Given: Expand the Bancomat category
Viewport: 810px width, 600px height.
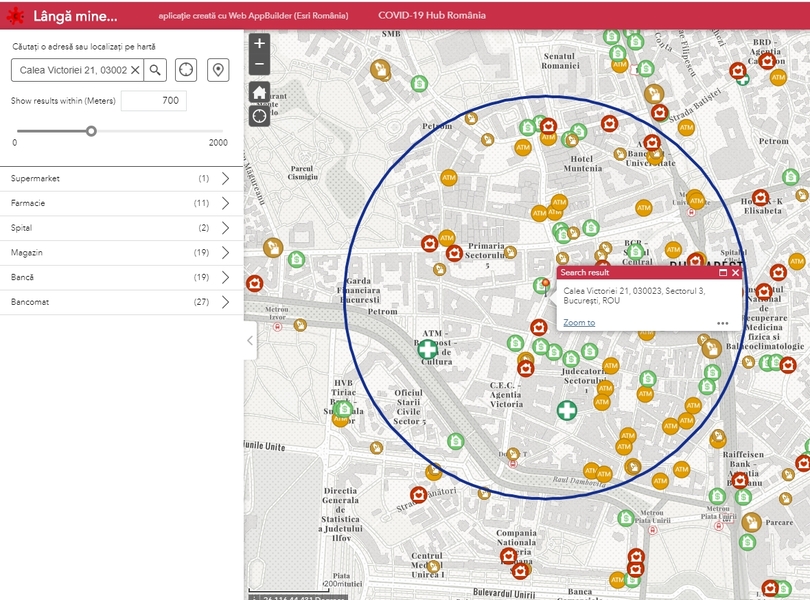Looking at the screenshot, I should coord(225,302).
